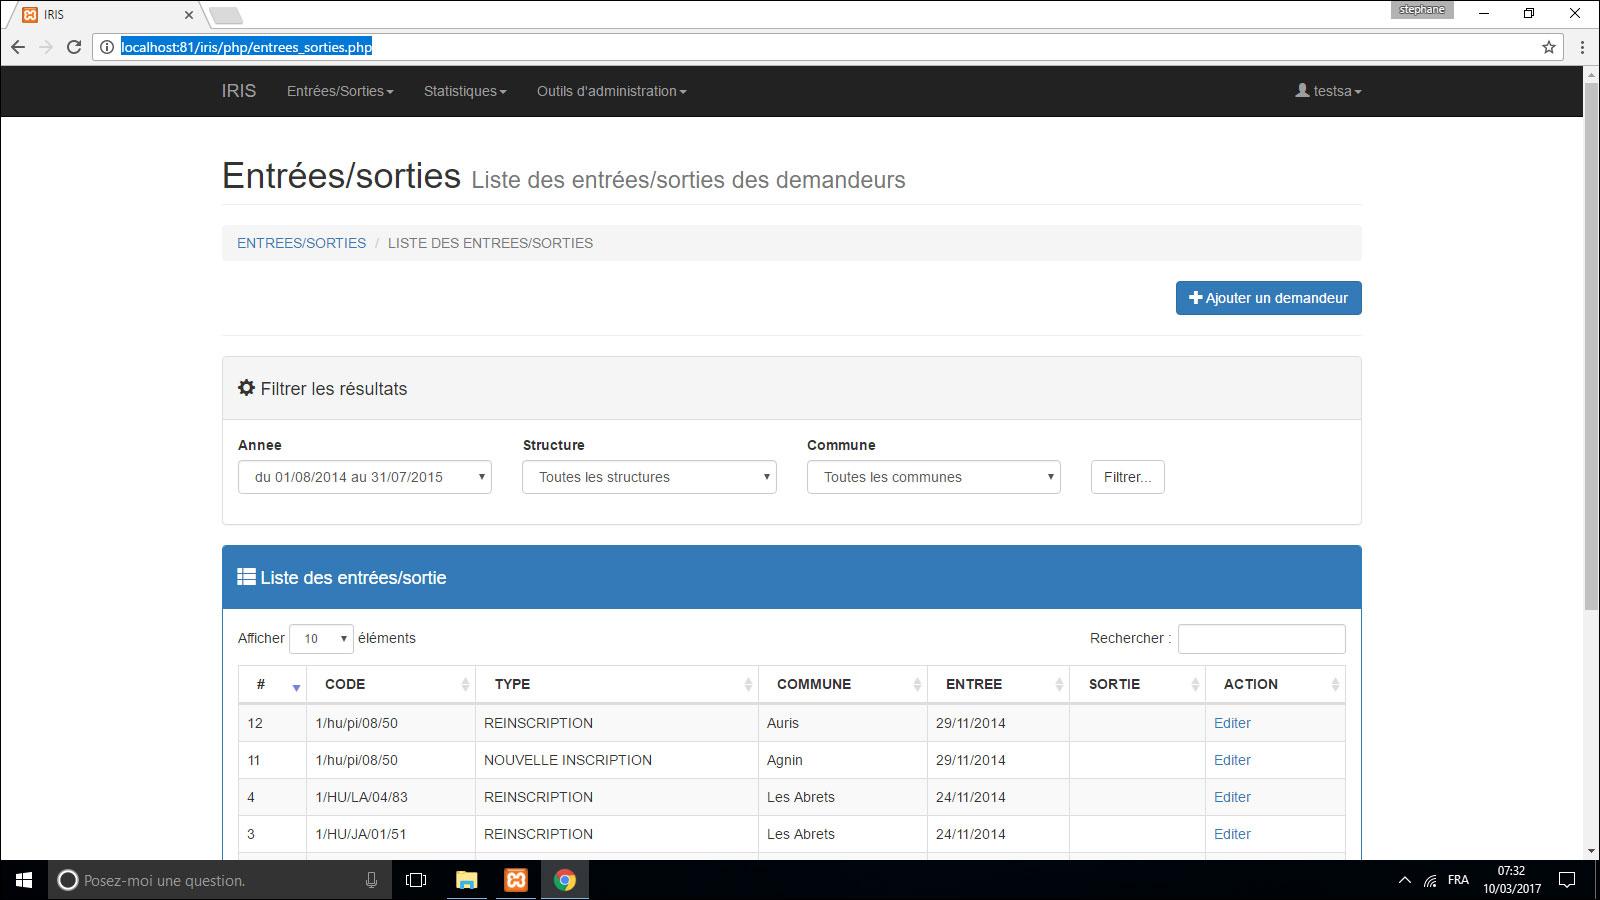
Task: Click into the Rechercher search field
Action: [1261, 639]
